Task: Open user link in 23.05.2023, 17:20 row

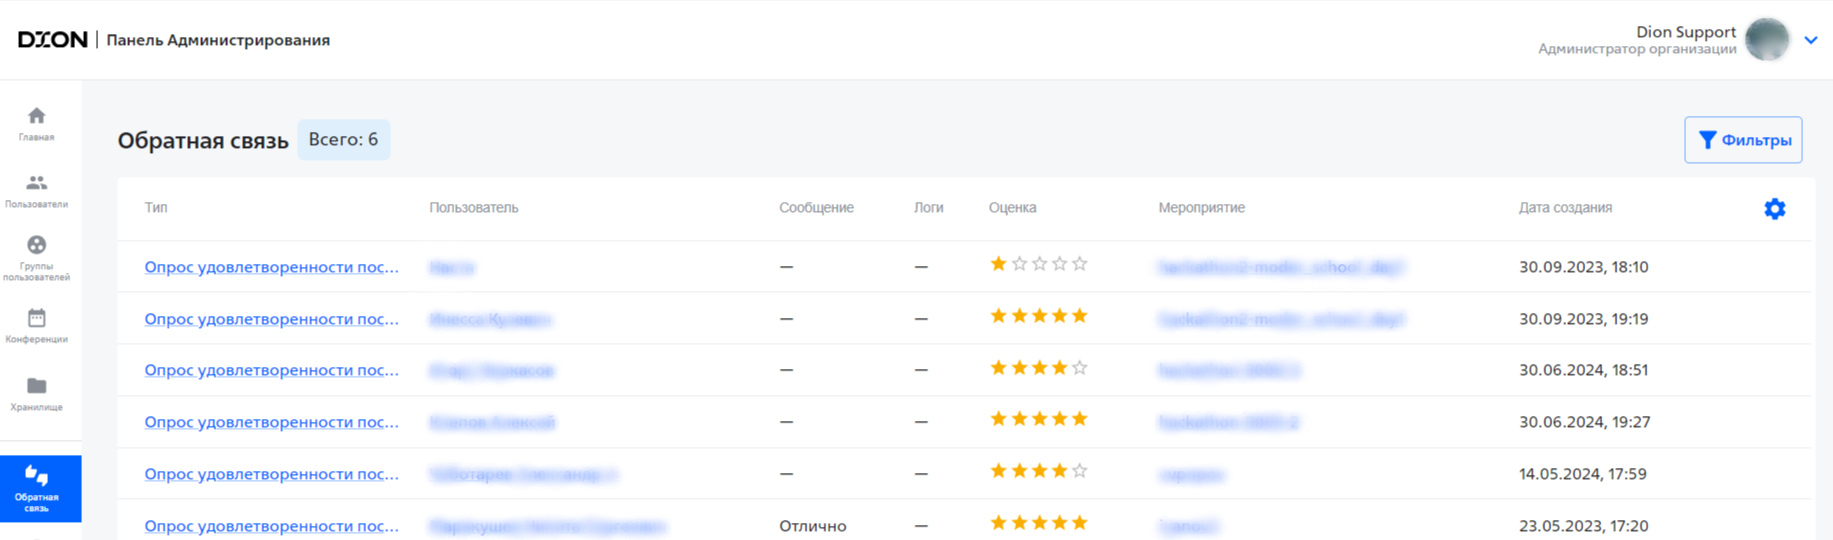Action: [x=547, y=527]
